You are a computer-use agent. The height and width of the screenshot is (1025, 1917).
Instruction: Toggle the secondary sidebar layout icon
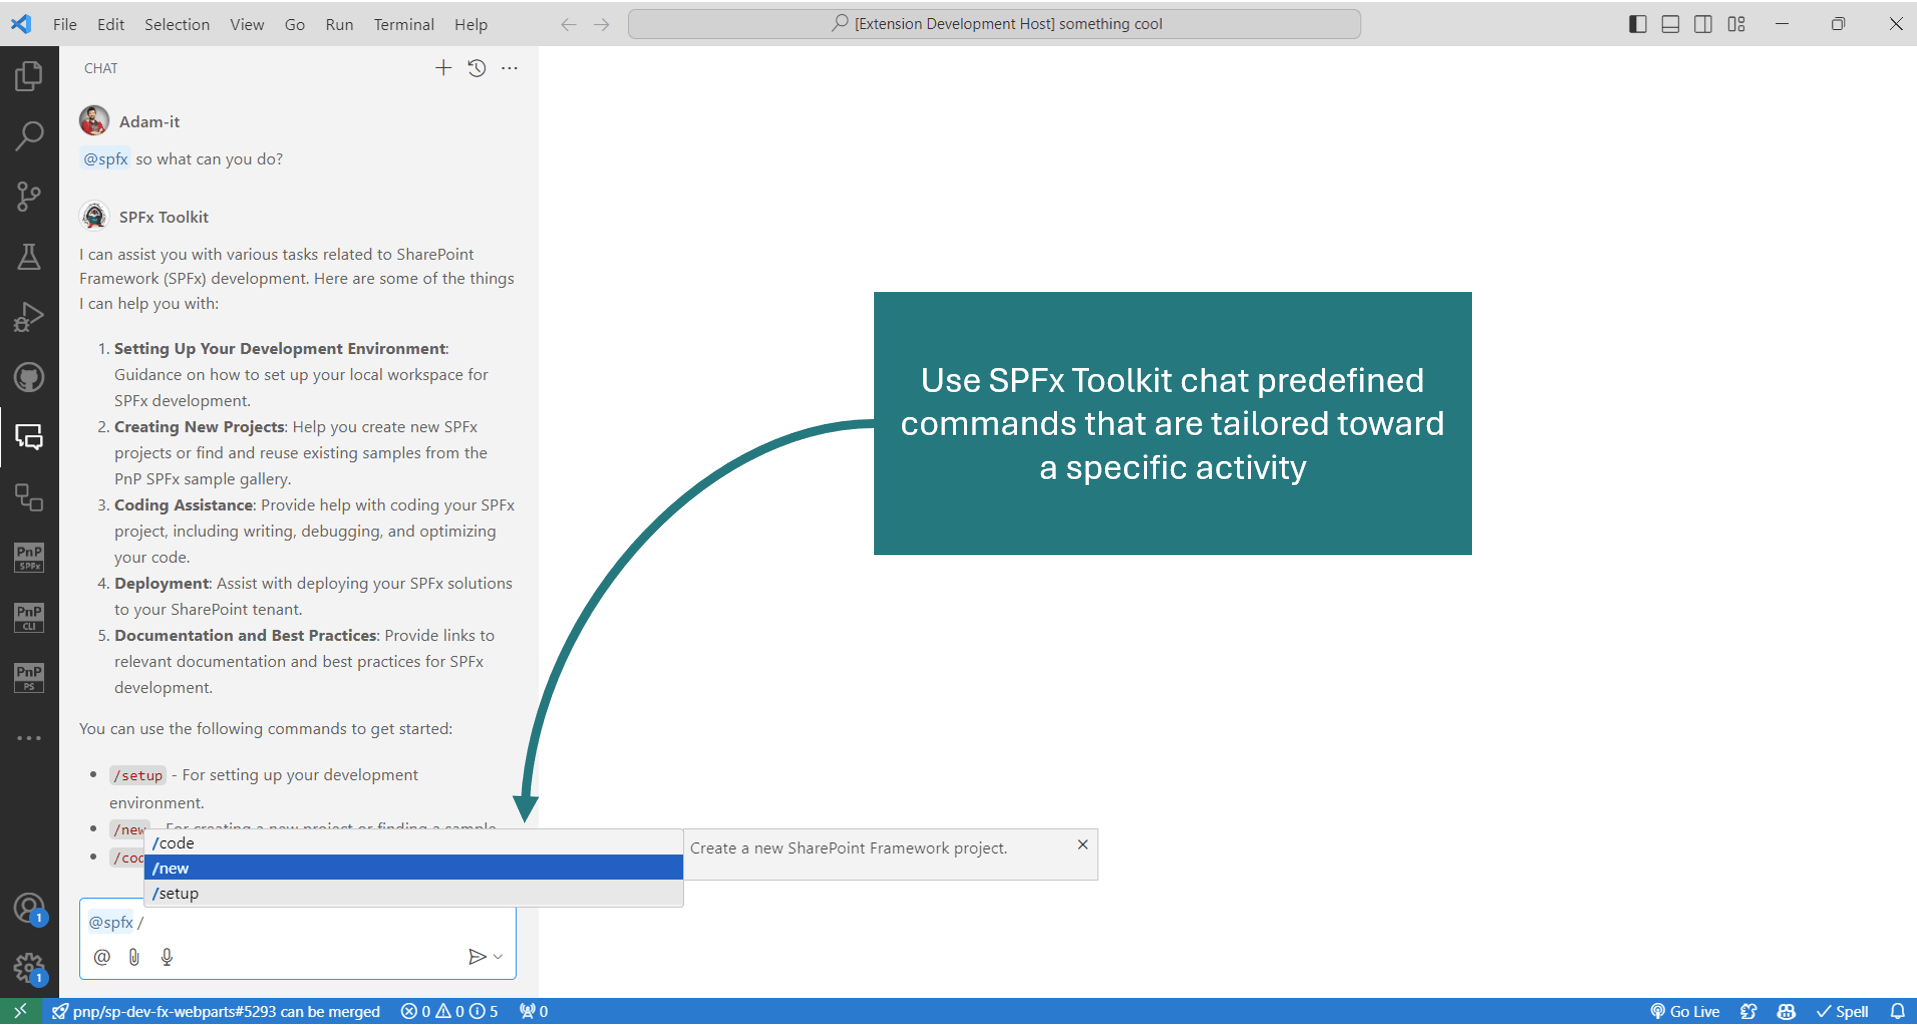click(x=1703, y=23)
